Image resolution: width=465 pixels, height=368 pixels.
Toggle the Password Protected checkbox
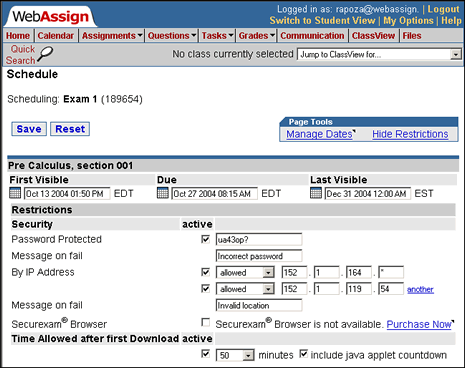tap(206, 239)
